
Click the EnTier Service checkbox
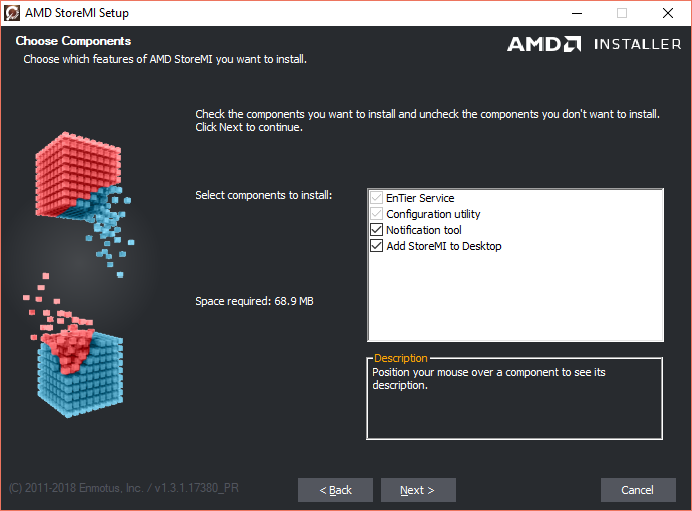click(377, 198)
